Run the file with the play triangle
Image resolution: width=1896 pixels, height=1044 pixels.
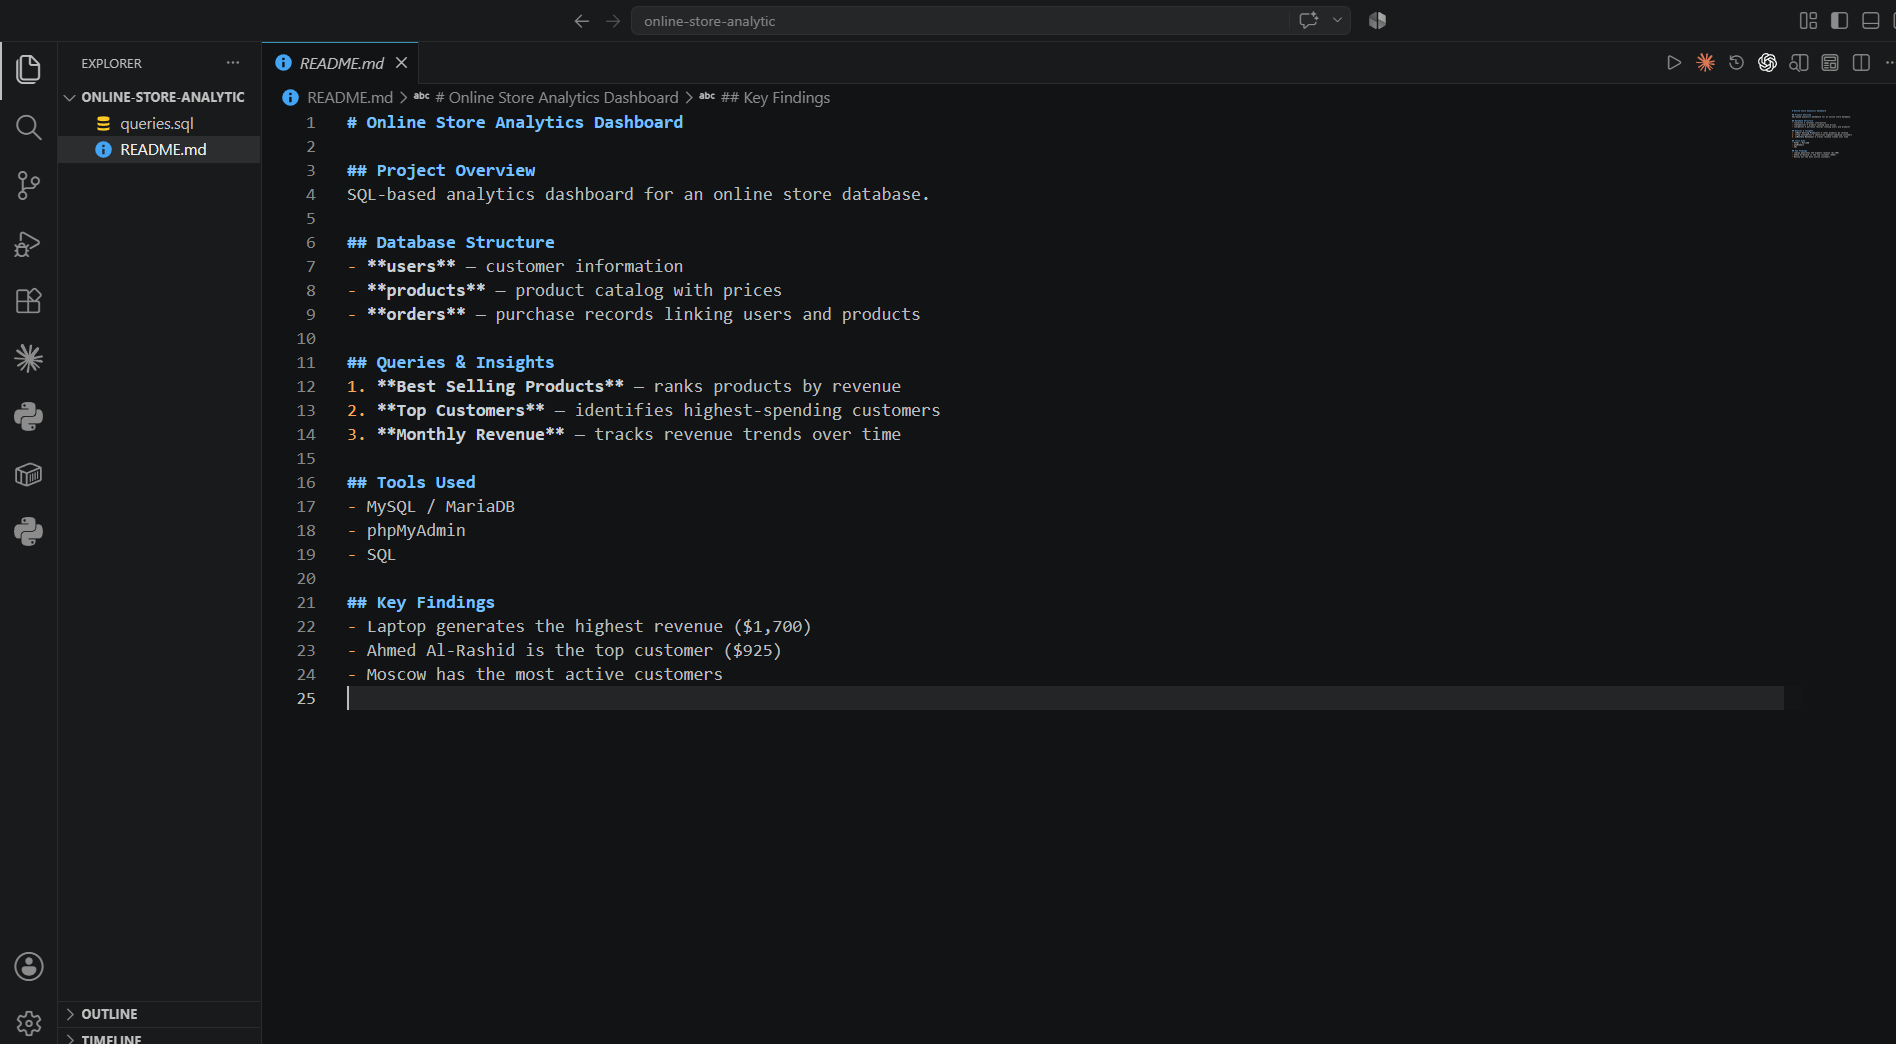(x=1674, y=63)
